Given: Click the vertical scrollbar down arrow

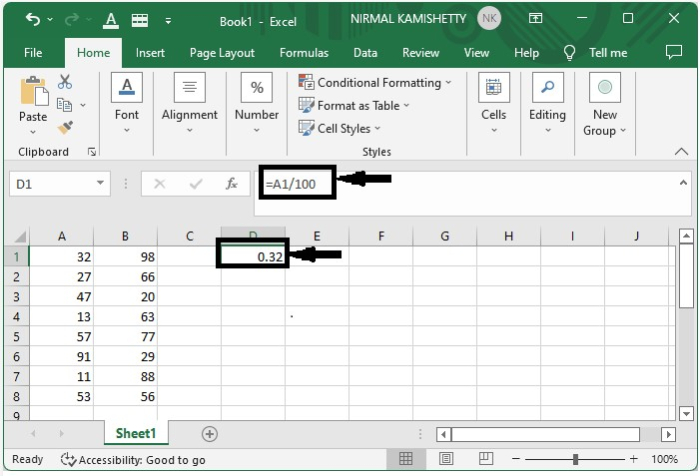Looking at the screenshot, I should (x=686, y=413).
